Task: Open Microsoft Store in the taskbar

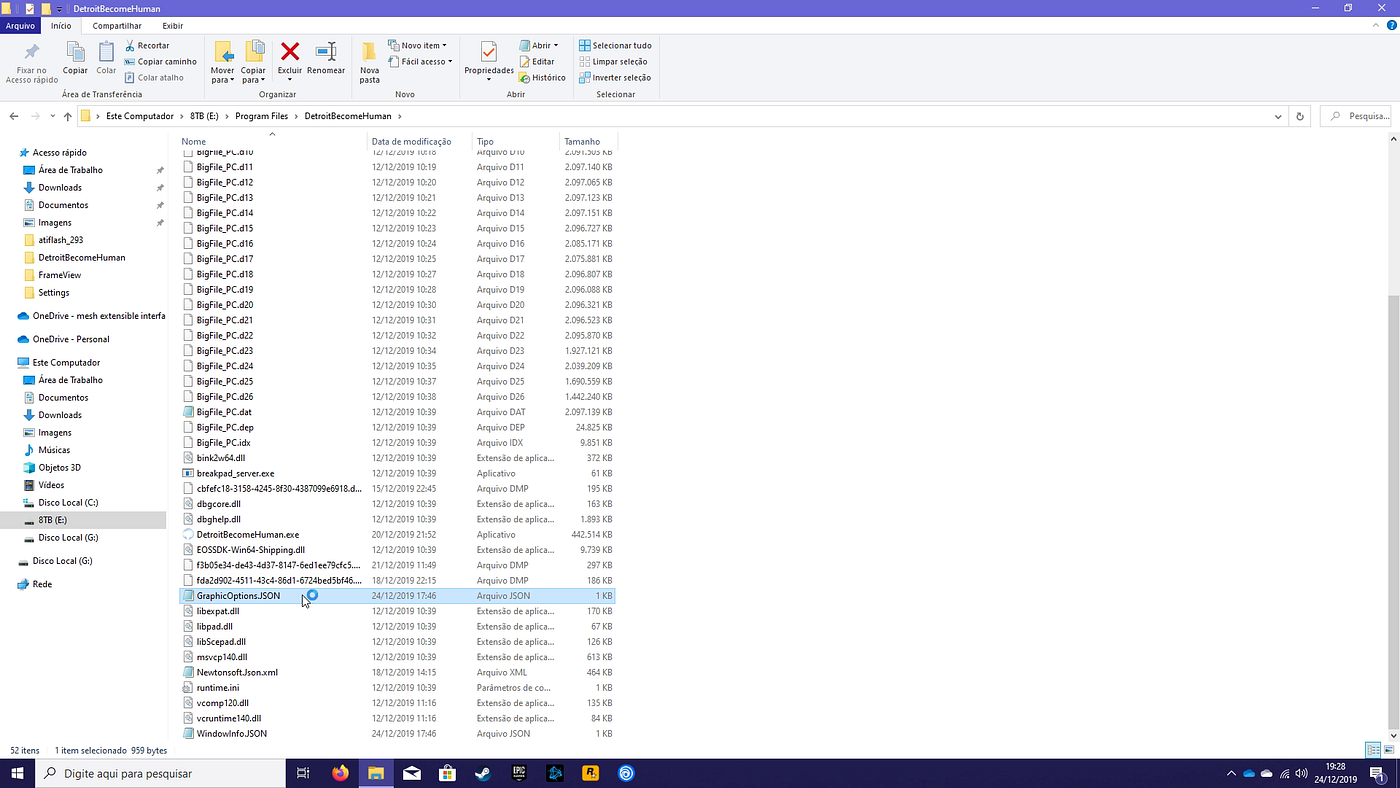Action: (x=448, y=773)
